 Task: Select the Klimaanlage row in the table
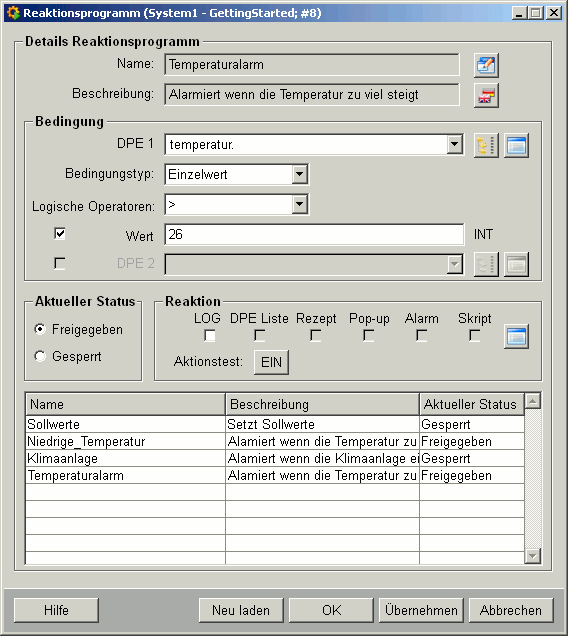pos(275,458)
